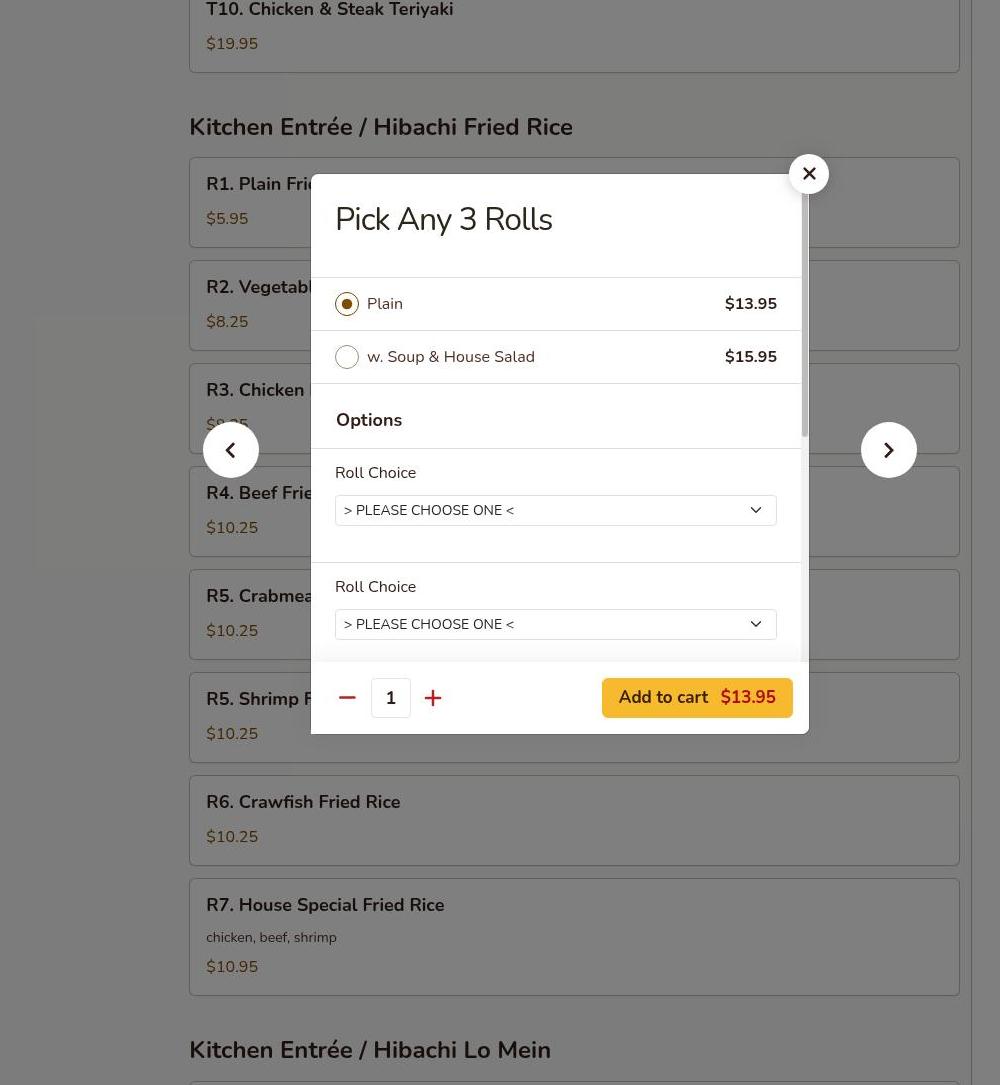Go to next item with right arrow
This screenshot has width=1000, height=1085.
(x=889, y=450)
